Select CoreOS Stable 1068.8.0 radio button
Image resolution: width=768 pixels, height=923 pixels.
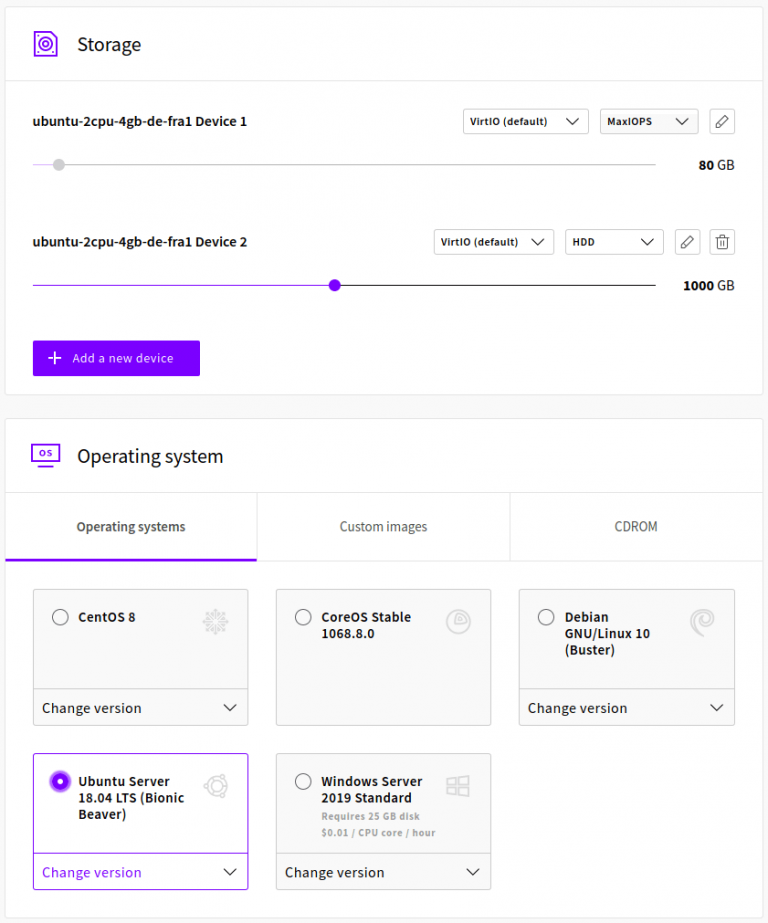coord(303,617)
